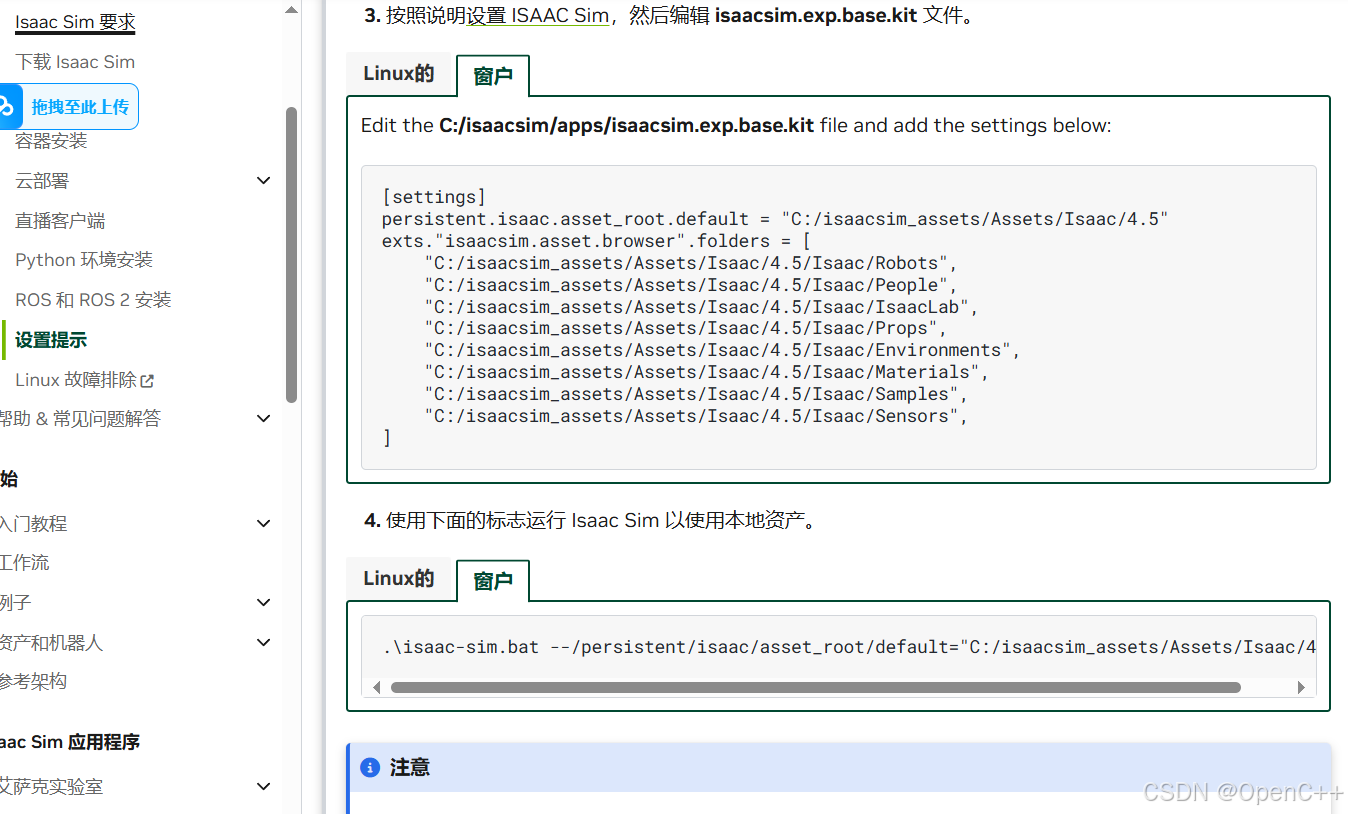Click the Isaac/People path line

691,285
